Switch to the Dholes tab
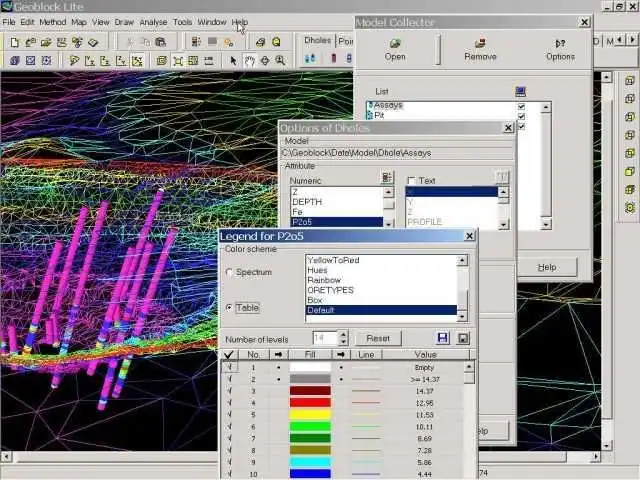The height and width of the screenshot is (480, 640). [x=316, y=41]
